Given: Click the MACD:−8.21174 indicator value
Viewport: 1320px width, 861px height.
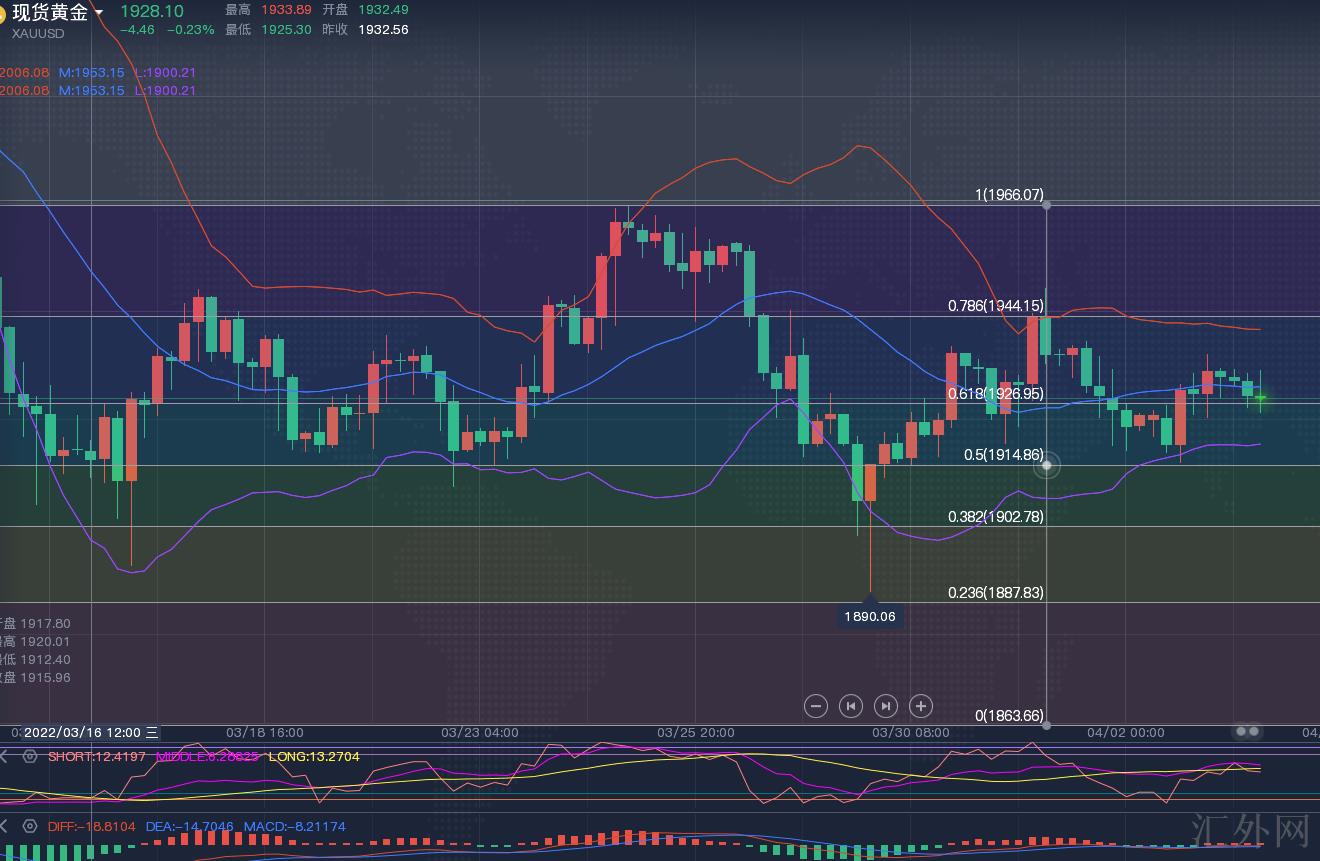Looking at the screenshot, I should [x=295, y=826].
